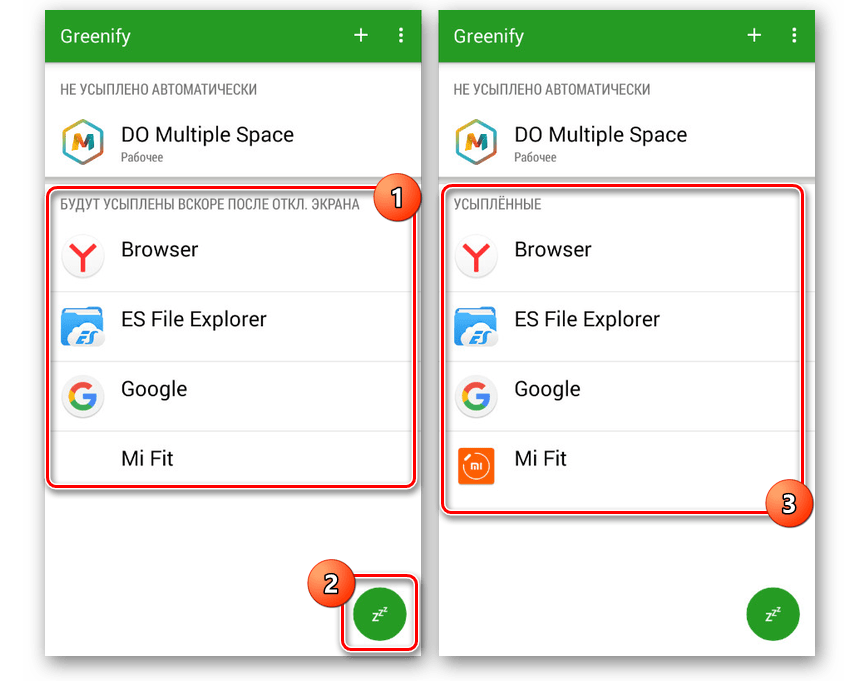Image resolution: width=846 pixels, height=681 pixels.
Task: Click the 'Усыплённые' section header
Action: point(497,204)
